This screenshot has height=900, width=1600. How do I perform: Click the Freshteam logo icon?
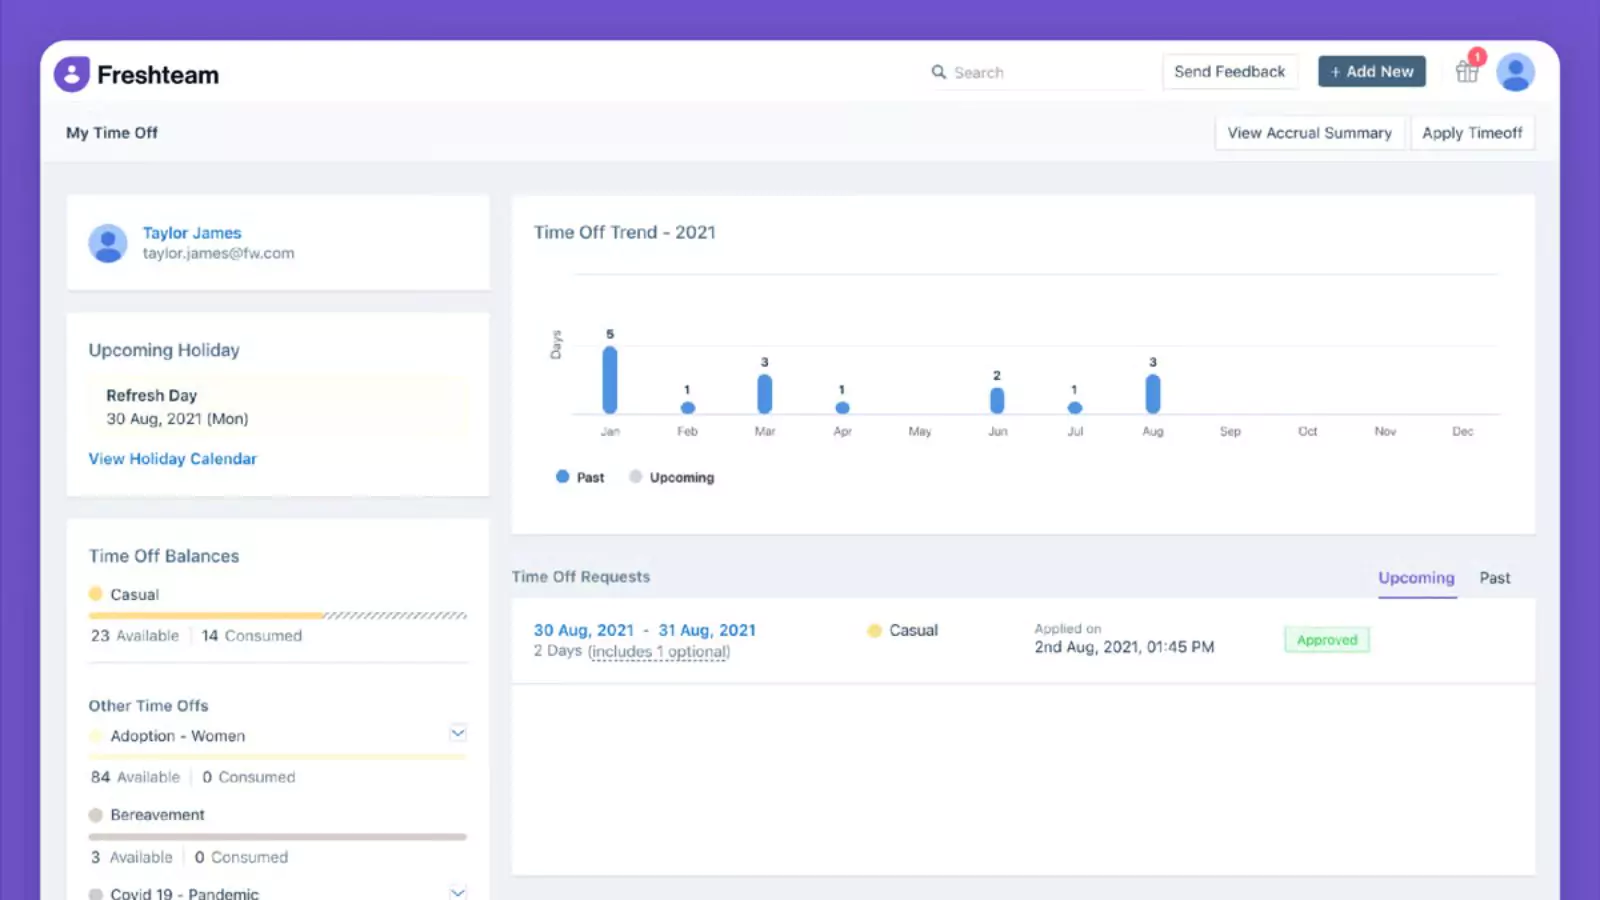point(72,74)
